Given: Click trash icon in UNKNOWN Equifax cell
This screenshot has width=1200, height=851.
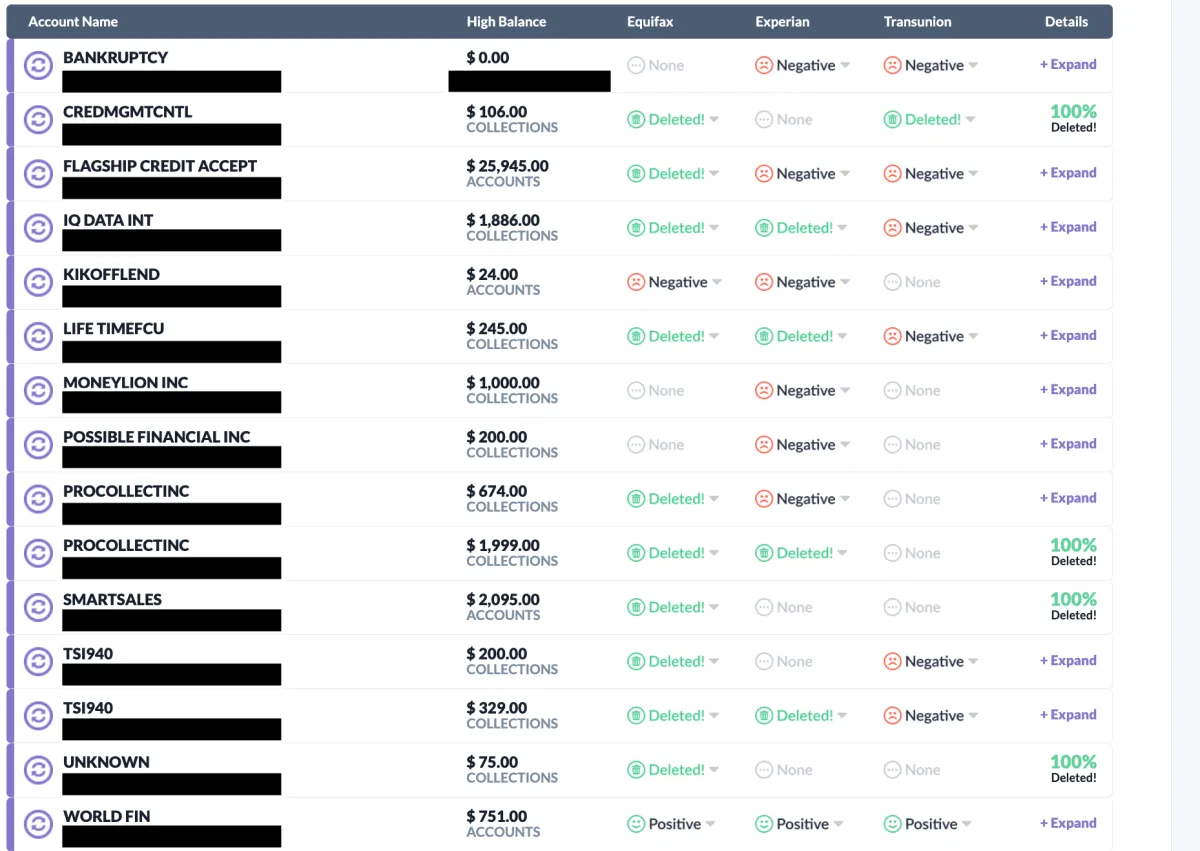Looking at the screenshot, I should coord(636,770).
